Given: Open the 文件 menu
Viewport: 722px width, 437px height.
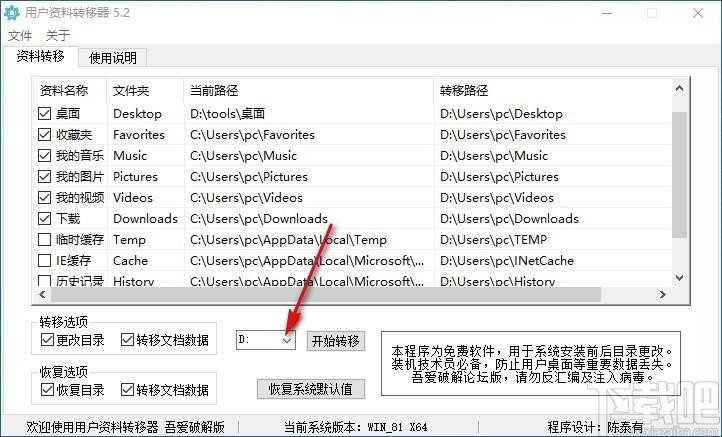Looking at the screenshot, I should [20, 35].
